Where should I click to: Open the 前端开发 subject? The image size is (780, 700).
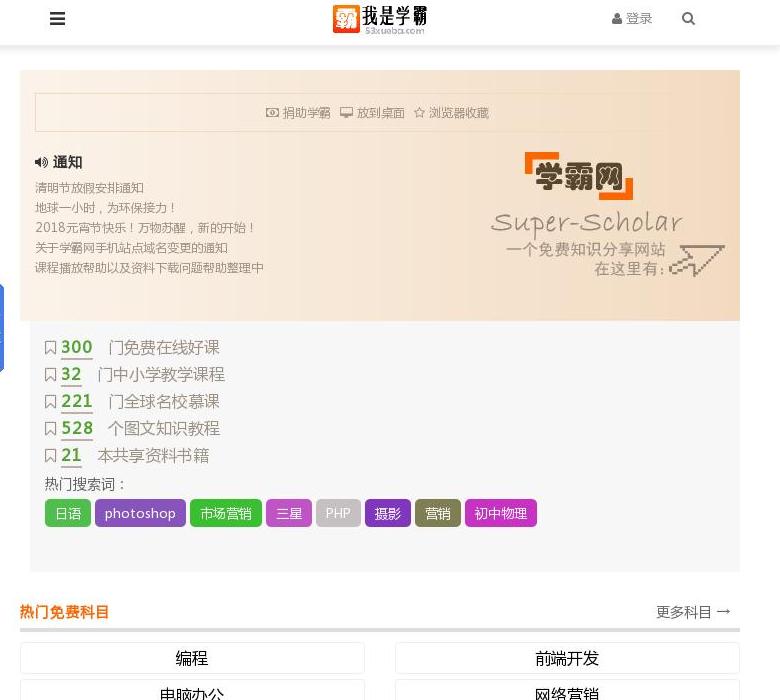(567, 658)
